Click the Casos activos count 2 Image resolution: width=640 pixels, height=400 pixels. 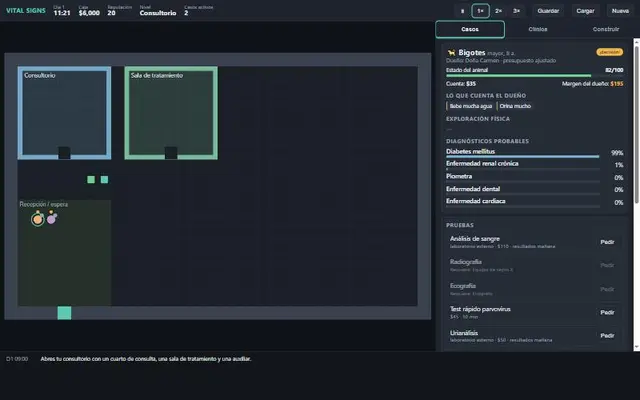click(x=198, y=11)
